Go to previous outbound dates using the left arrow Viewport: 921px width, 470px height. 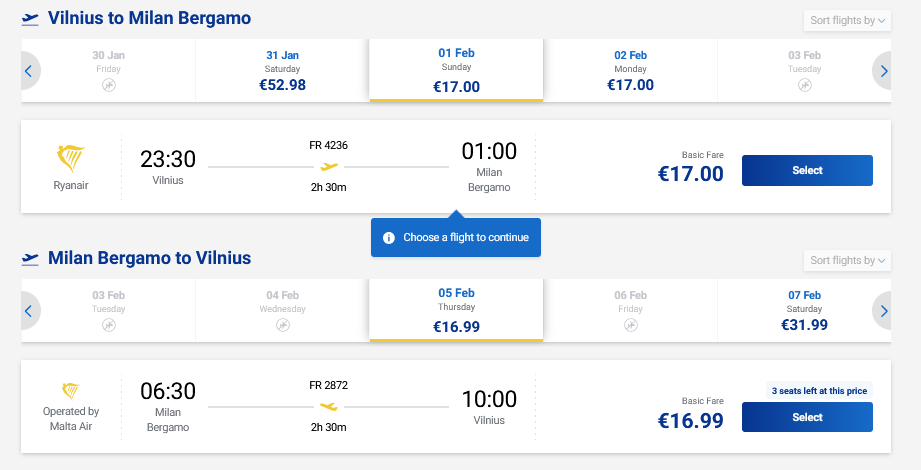click(29, 71)
